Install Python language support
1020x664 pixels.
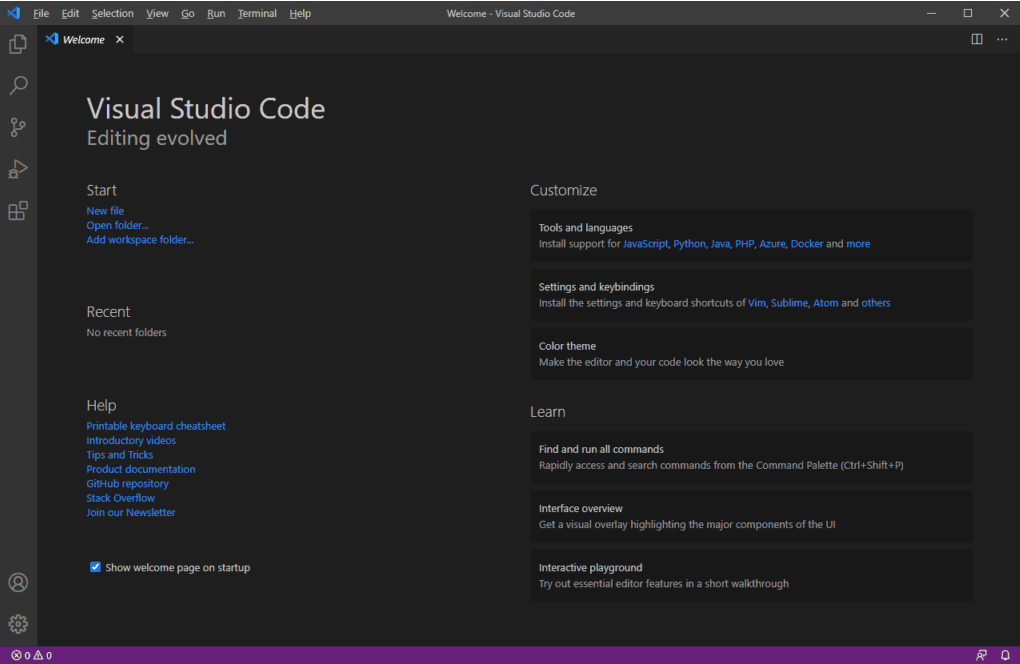(x=689, y=243)
